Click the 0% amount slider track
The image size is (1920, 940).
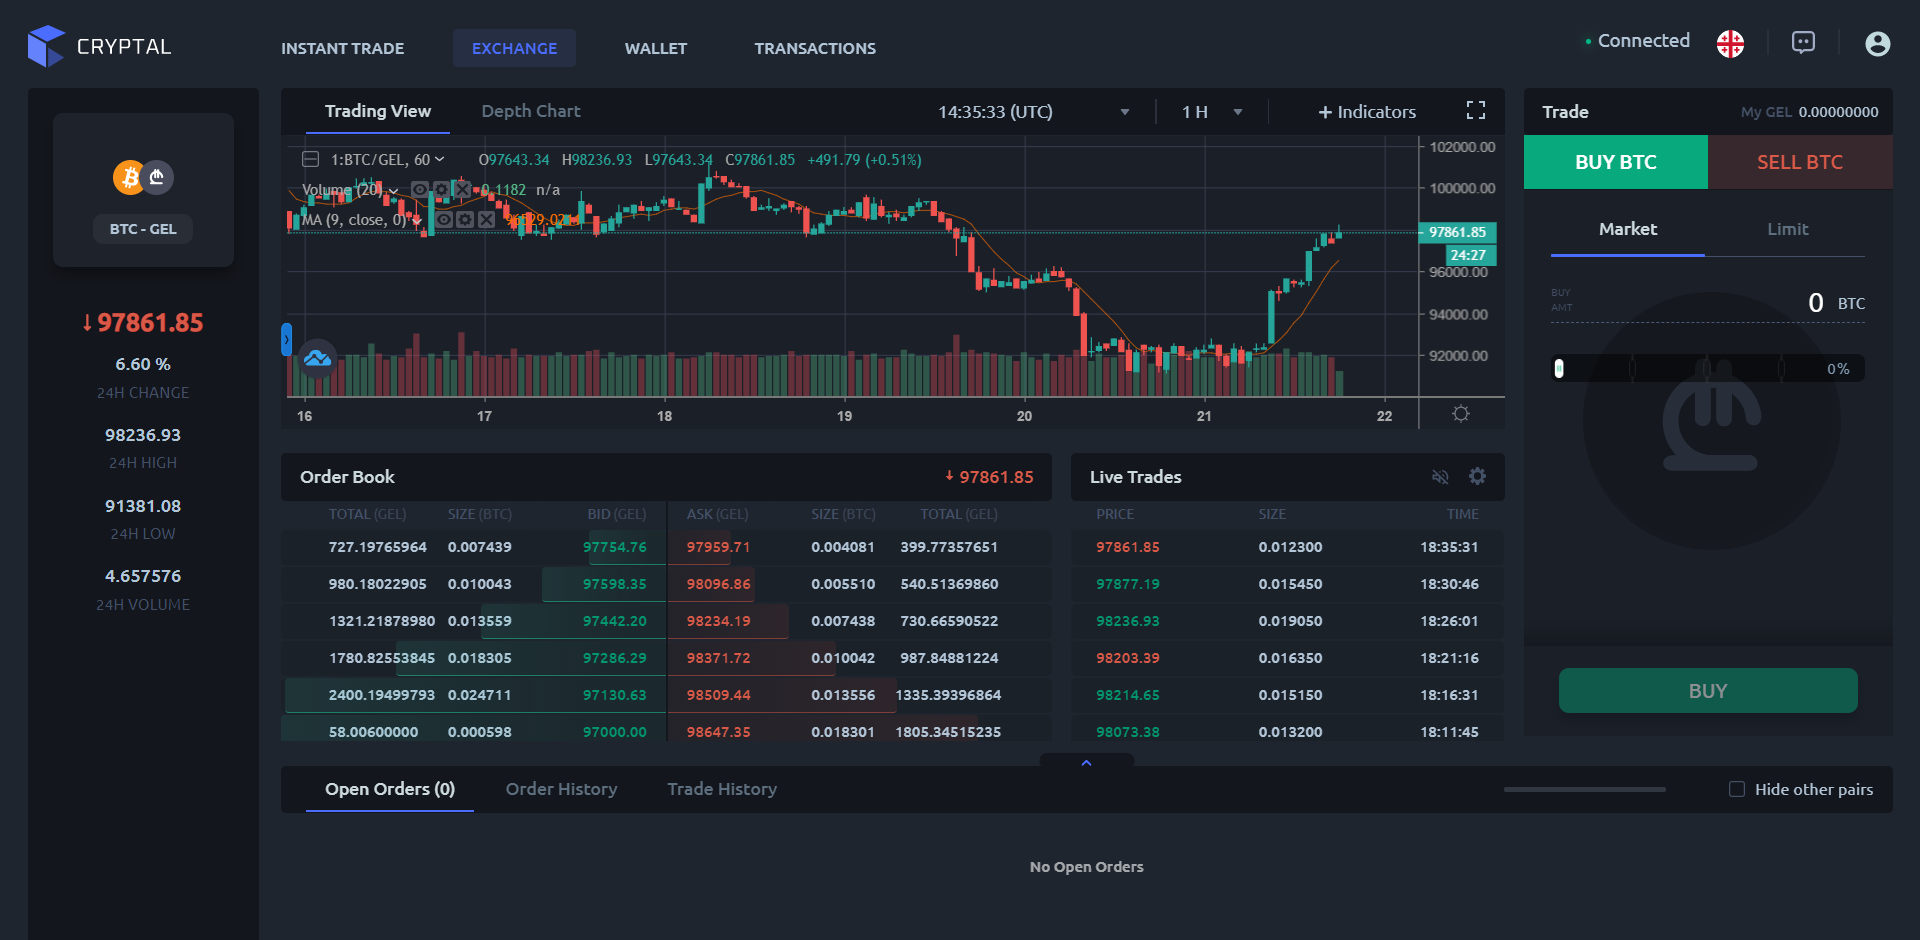[1708, 369]
